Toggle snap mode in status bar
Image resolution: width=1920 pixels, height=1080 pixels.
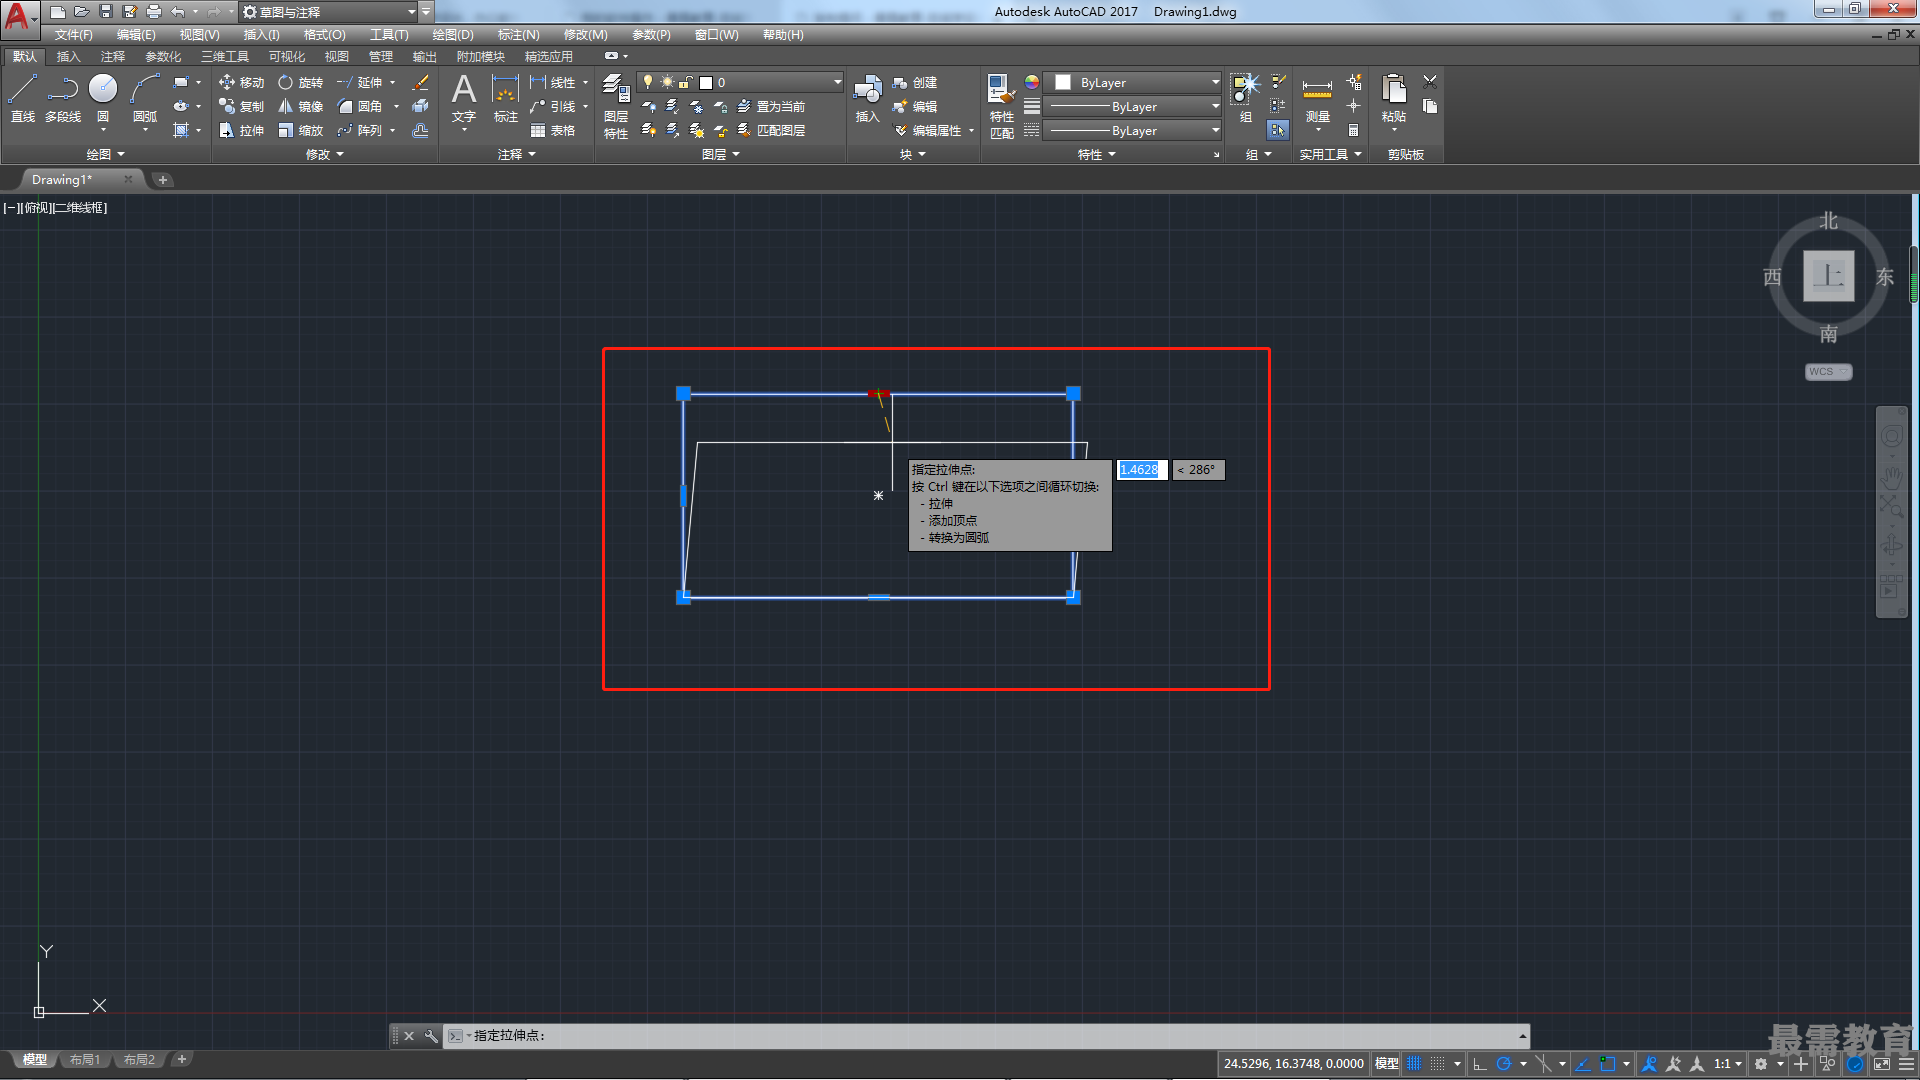click(1437, 1064)
